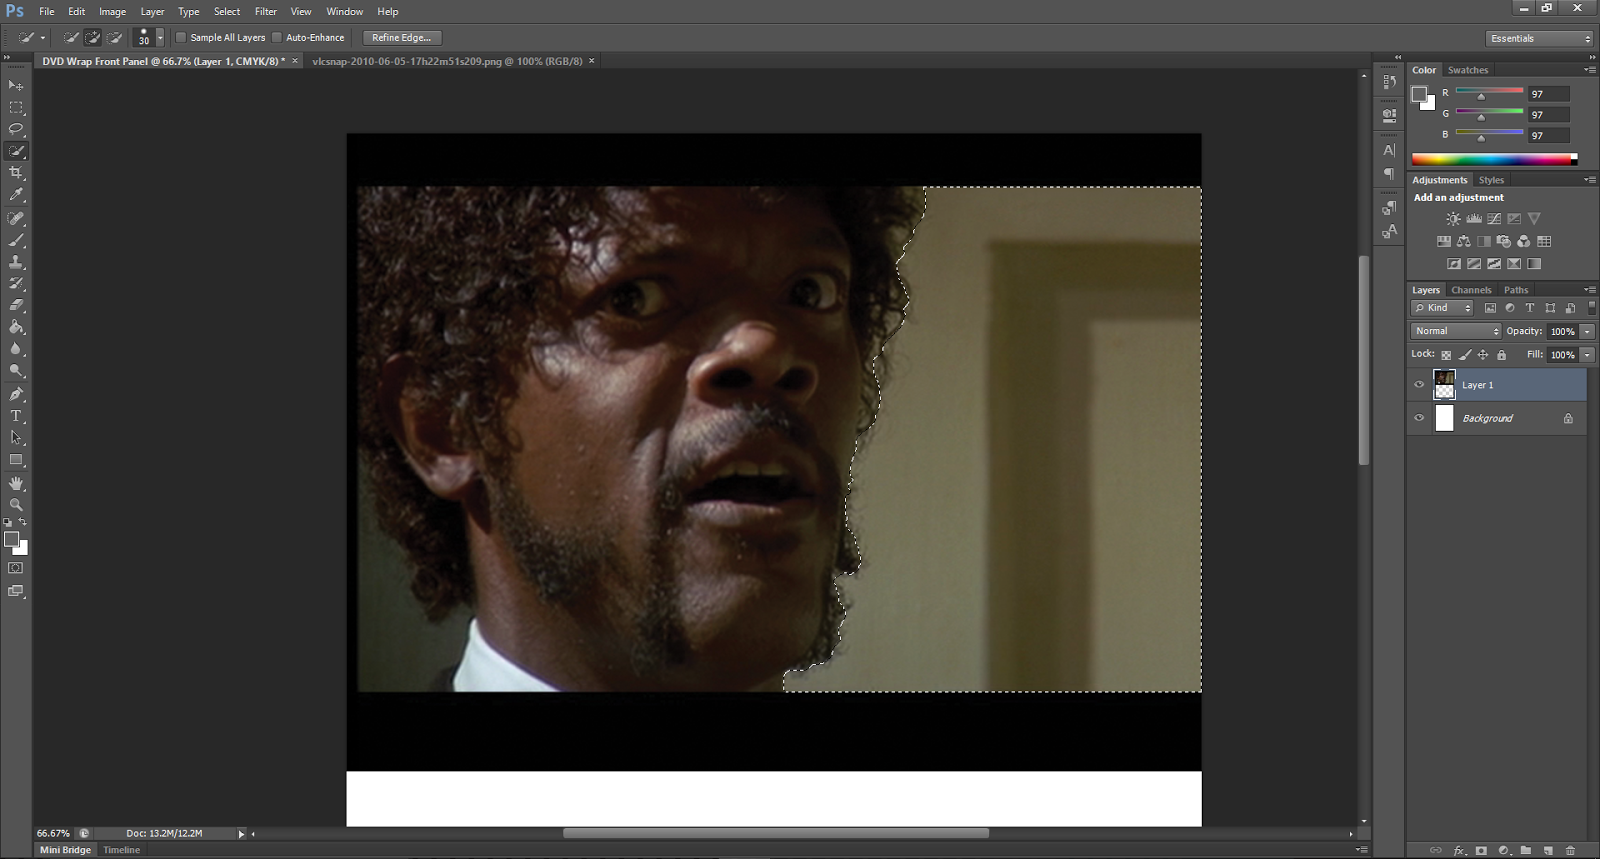Select the Paint Bucket tool

[16, 327]
